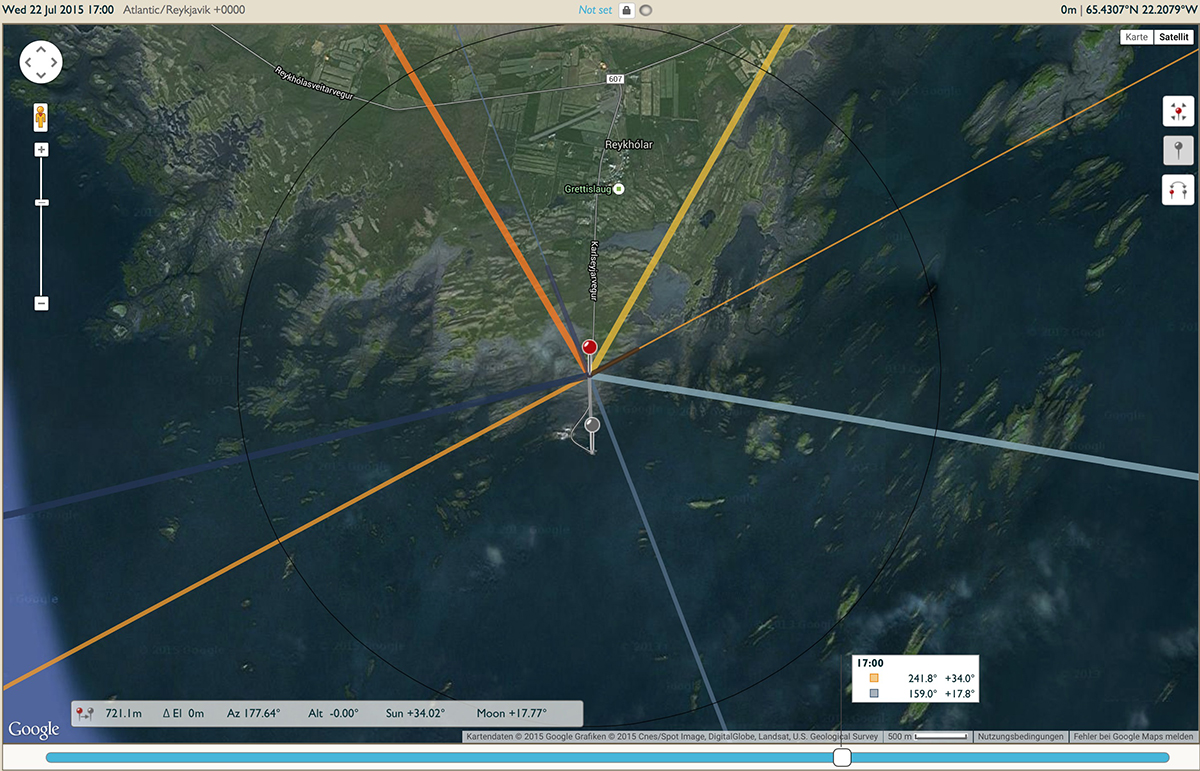Viewport: 1200px width, 771px height.
Task: Zoom in with the plus button
Action: click(41, 150)
